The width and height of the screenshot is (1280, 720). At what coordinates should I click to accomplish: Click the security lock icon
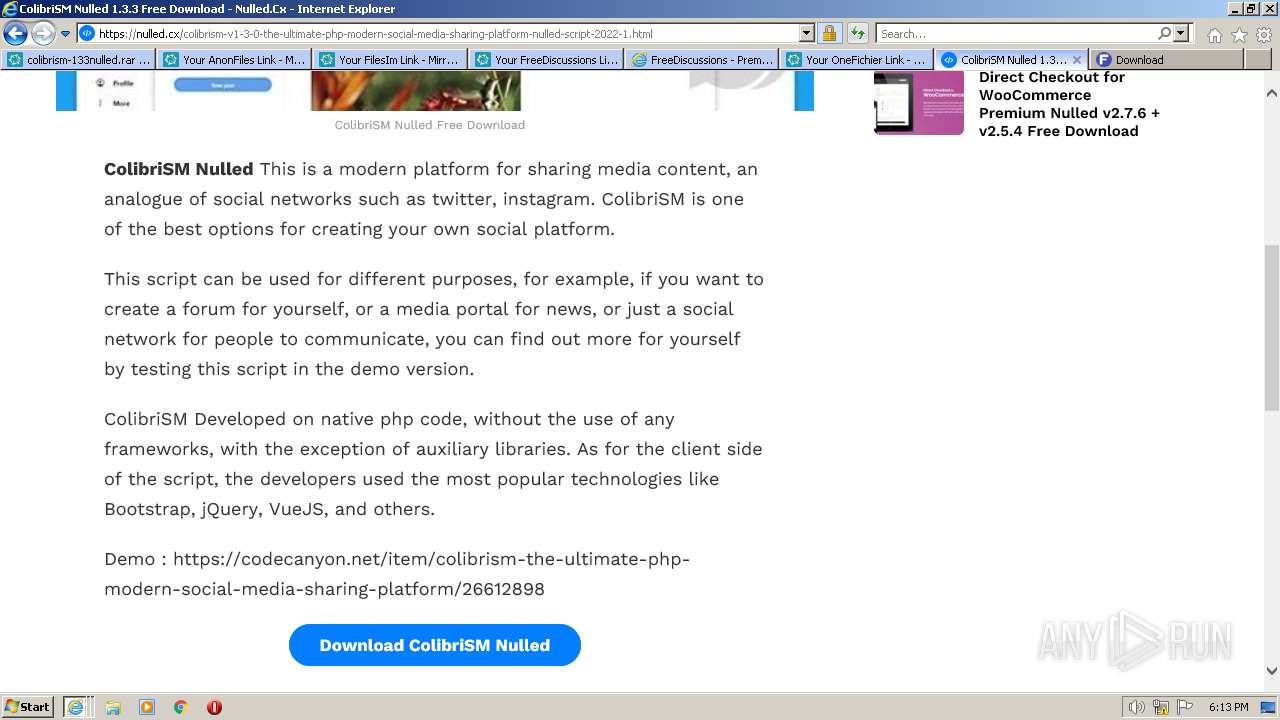pos(829,33)
